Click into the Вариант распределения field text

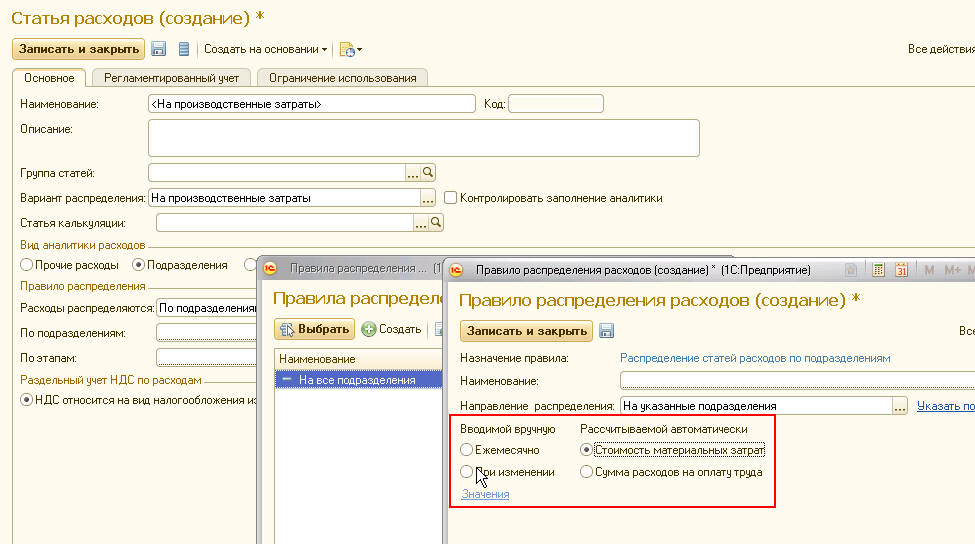coord(284,198)
